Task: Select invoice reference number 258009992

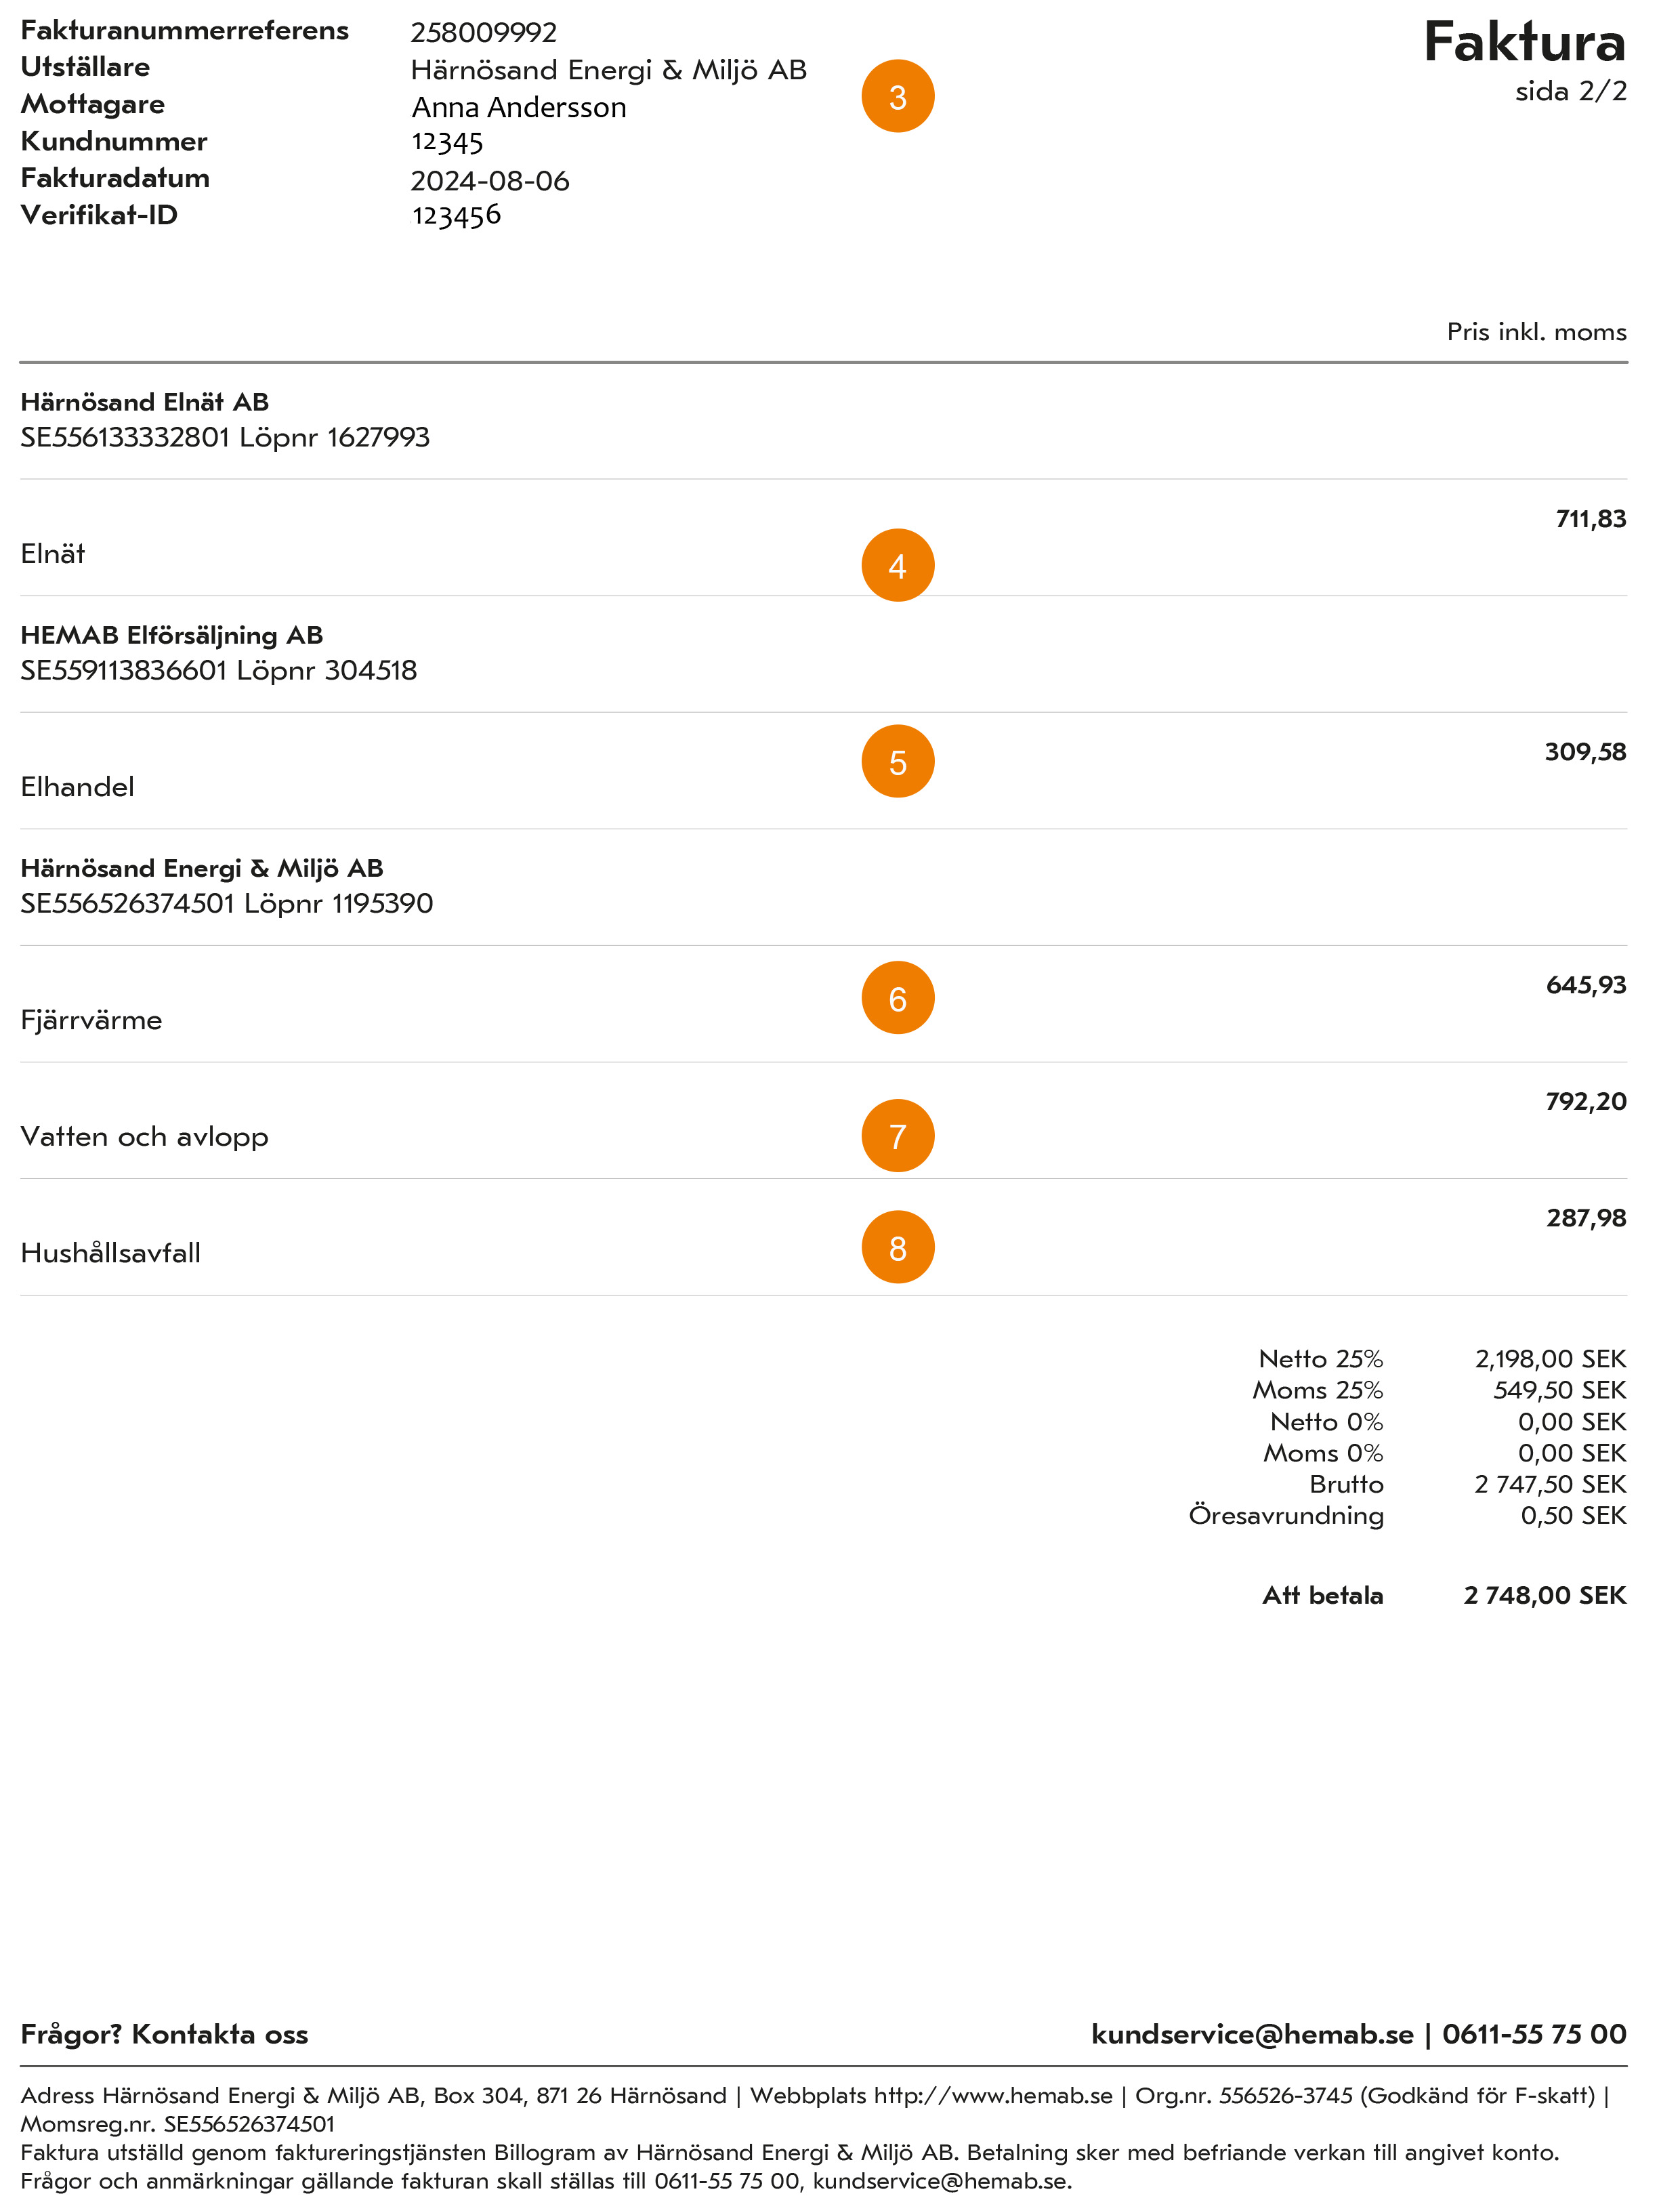Action: point(483,32)
